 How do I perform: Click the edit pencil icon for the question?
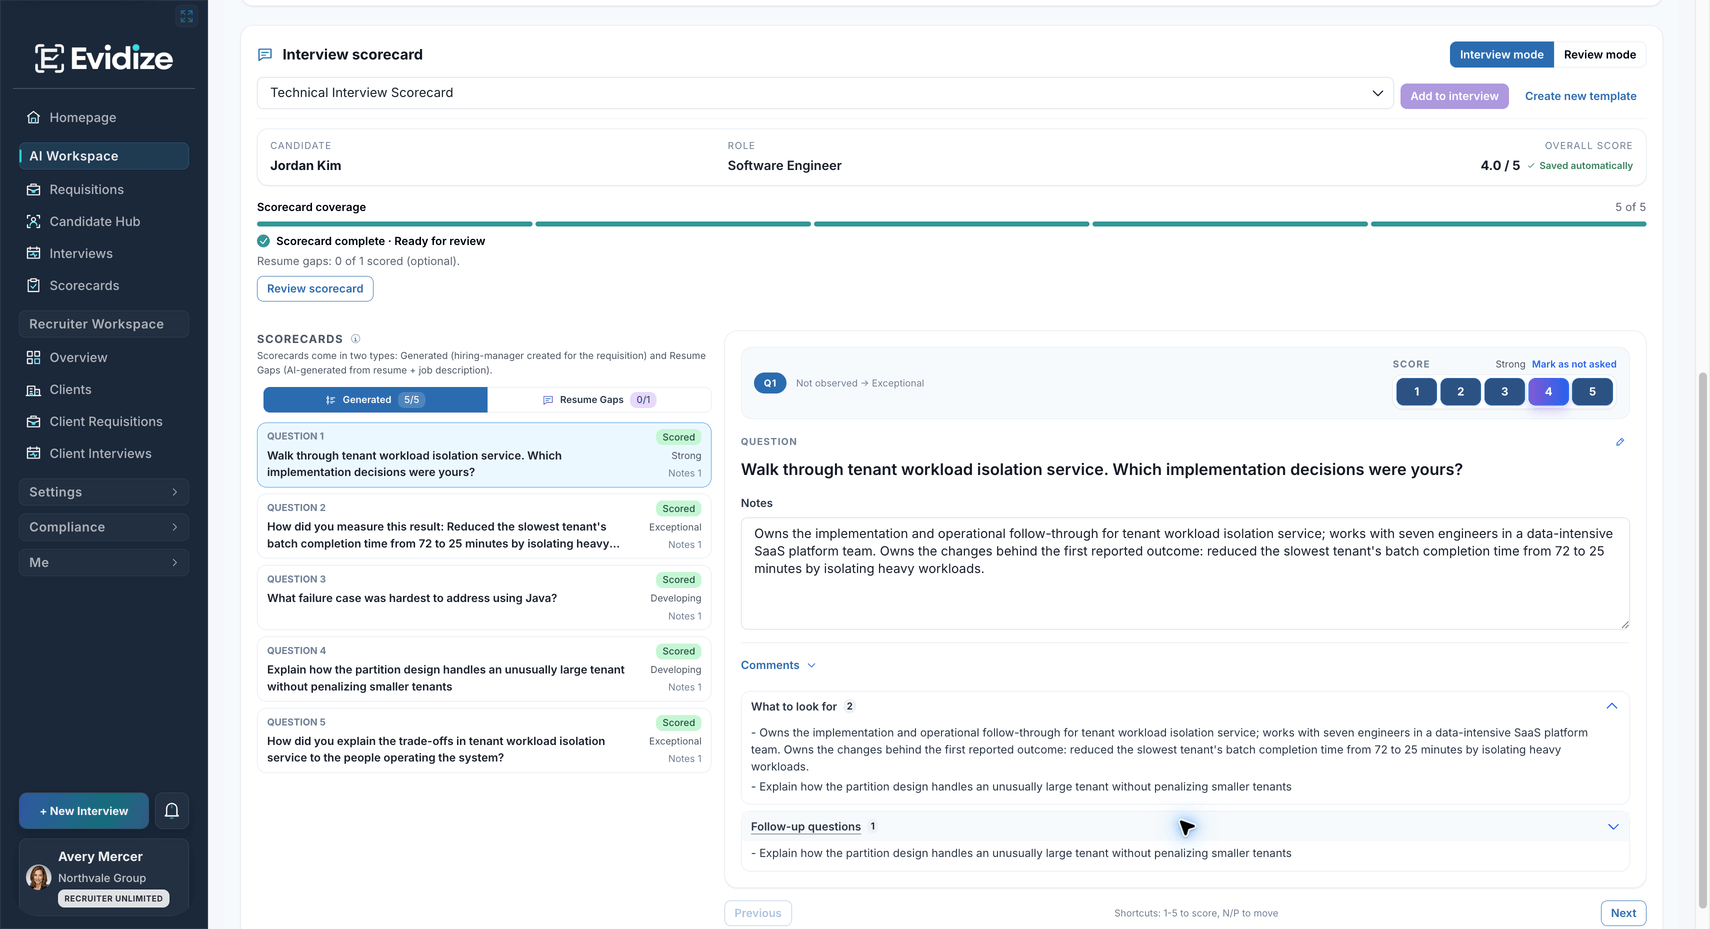pos(1620,442)
